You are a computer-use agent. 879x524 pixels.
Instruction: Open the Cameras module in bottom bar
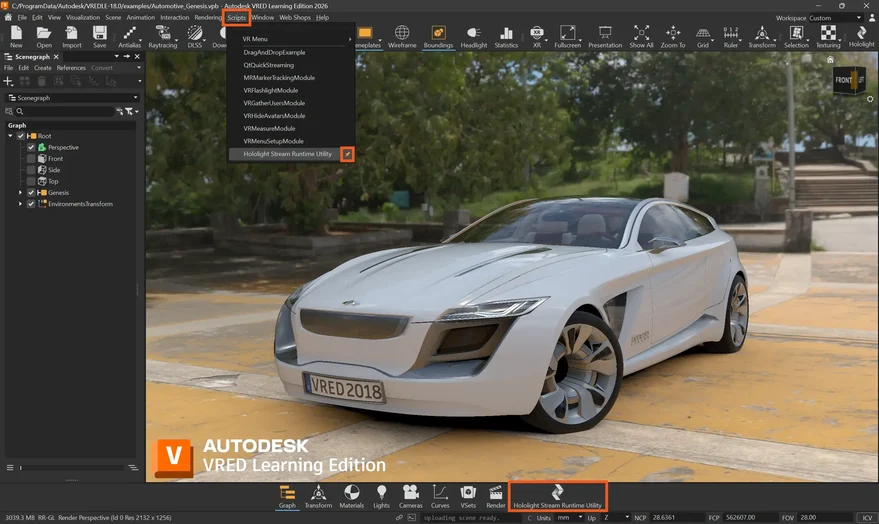tap(411, 497)
